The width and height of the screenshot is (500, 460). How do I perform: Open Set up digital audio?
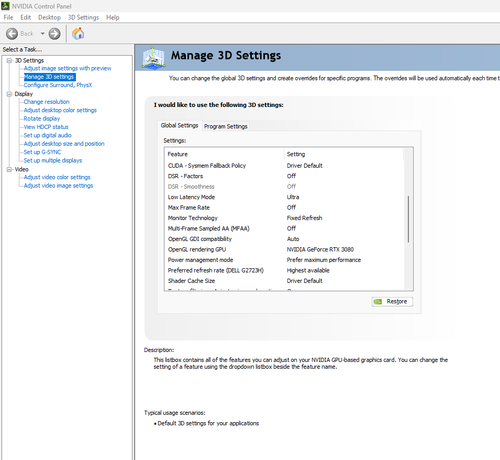coord(47,135)
